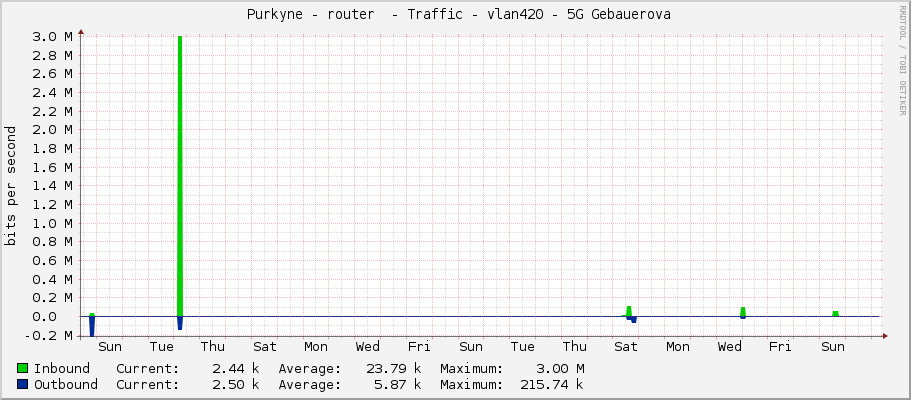Viewport: 911px width, 400px height.
Task: Click the 'Sat' x-axis label next to 'Thu' and 'Mon' near the right
Action: [626, 347]
